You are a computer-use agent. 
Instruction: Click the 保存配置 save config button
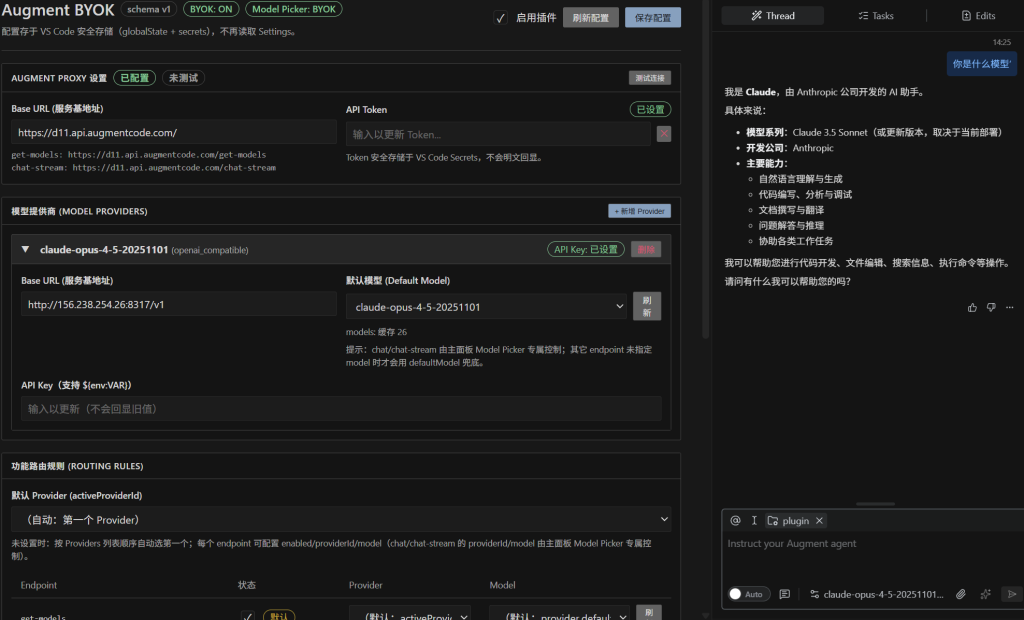[653, 18]
